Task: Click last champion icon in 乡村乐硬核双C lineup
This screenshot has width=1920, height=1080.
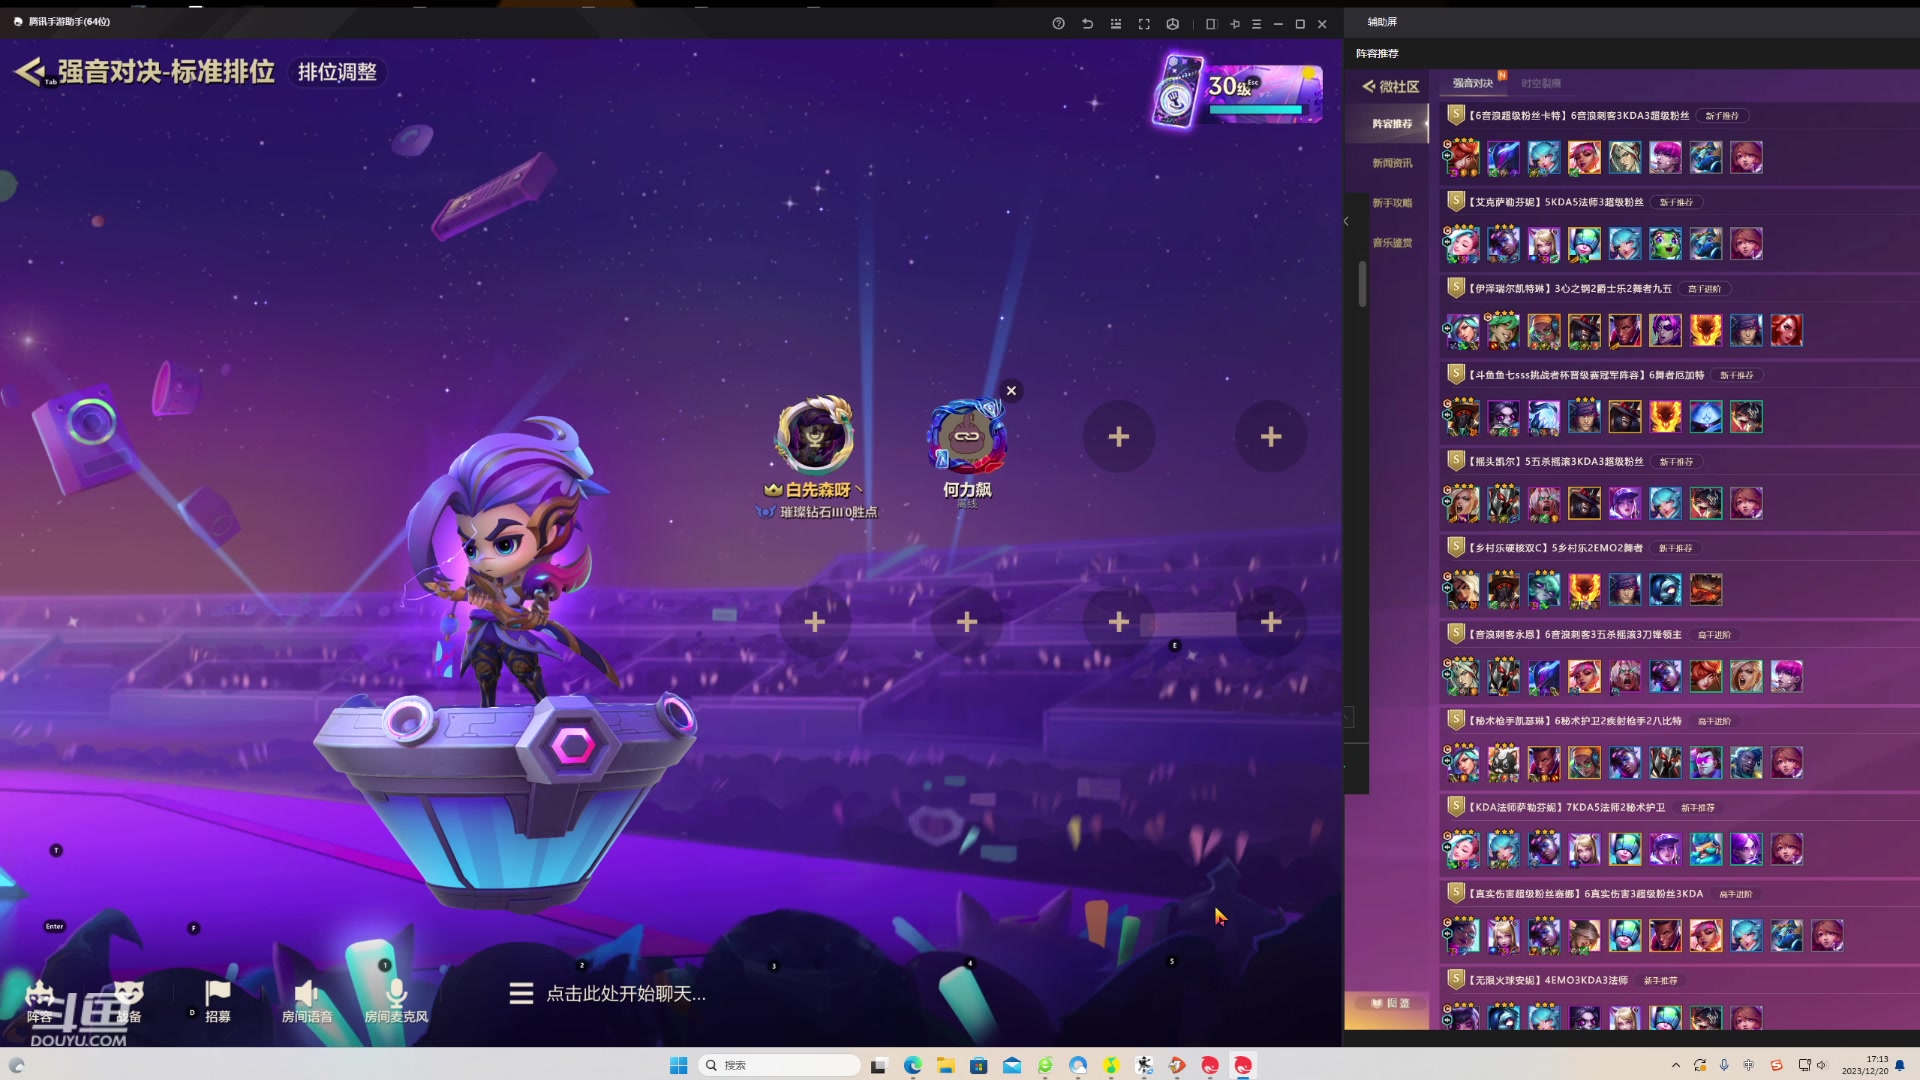Action: tap(1705, 589)
